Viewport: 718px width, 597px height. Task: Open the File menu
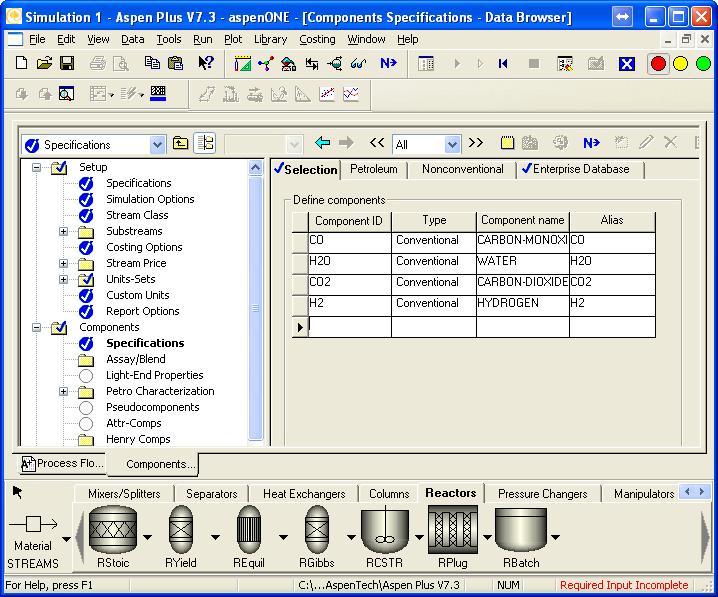click(x=37, y=40)
